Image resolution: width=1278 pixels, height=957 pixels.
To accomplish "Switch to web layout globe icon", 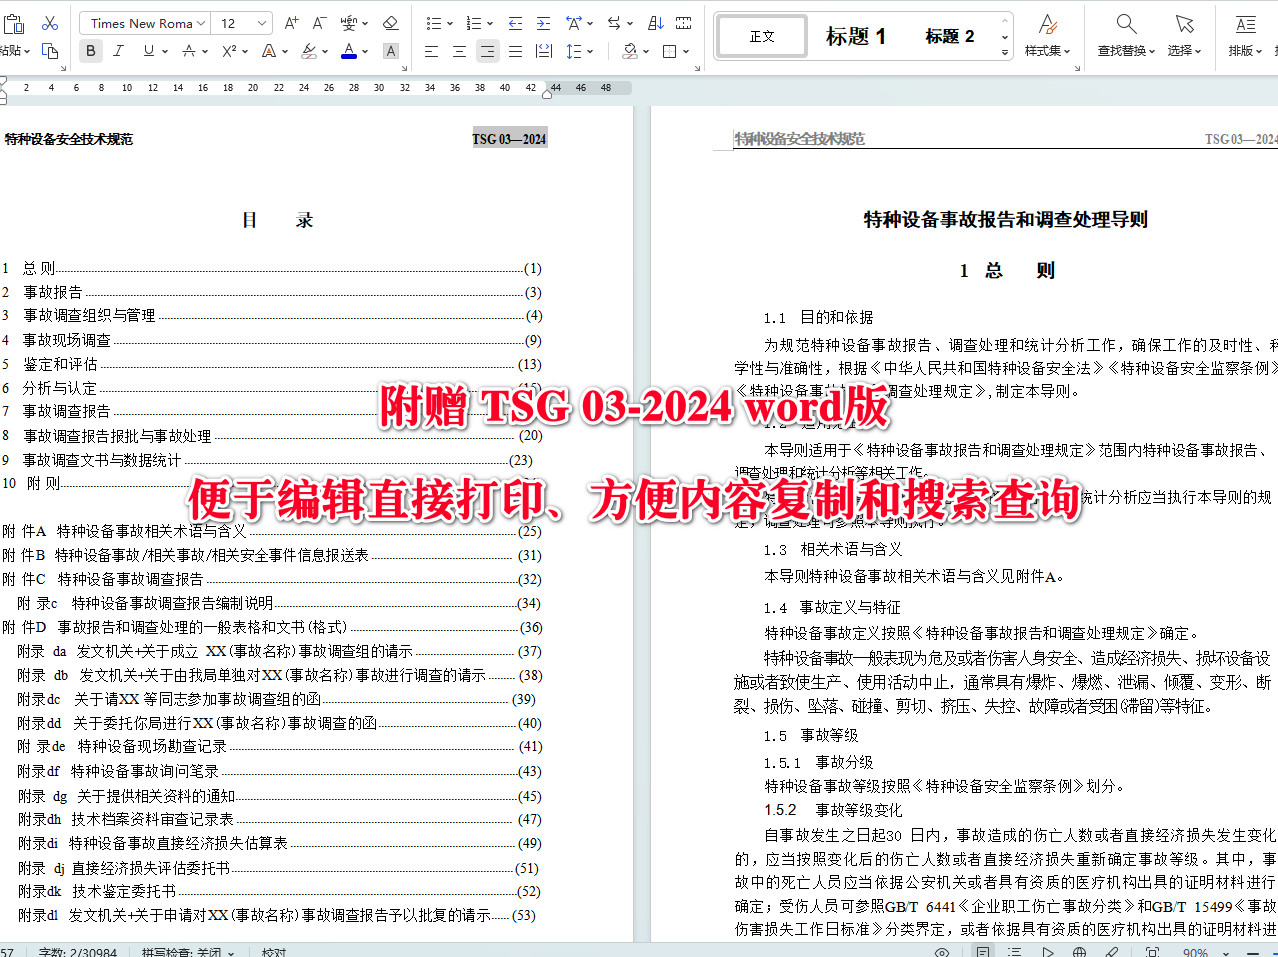I will pyautogui.click(x=1079, y=951).
